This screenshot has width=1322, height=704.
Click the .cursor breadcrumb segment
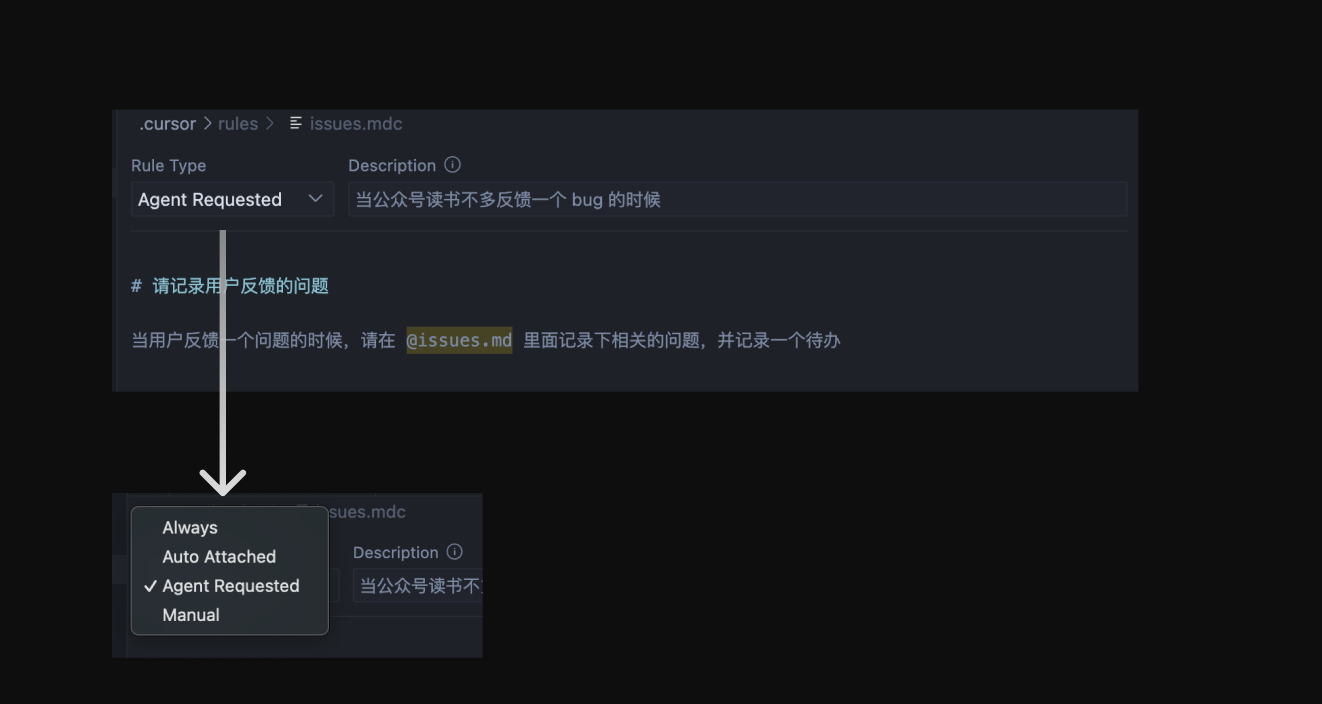(x=167, y=124)
